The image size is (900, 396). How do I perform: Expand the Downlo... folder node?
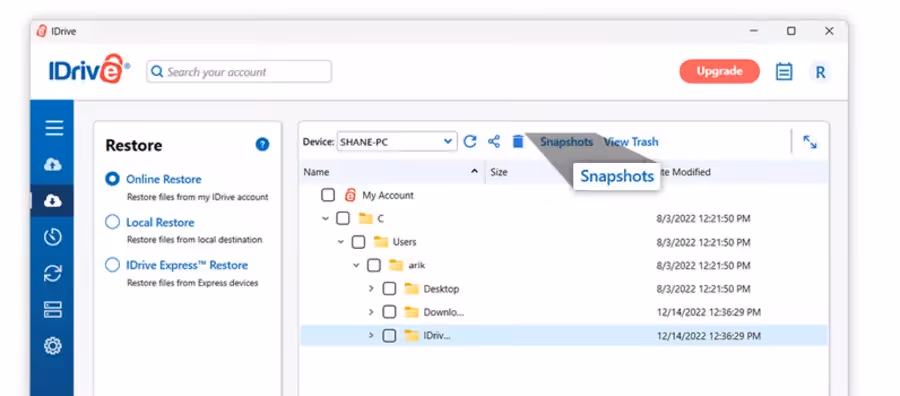(371, 312)
